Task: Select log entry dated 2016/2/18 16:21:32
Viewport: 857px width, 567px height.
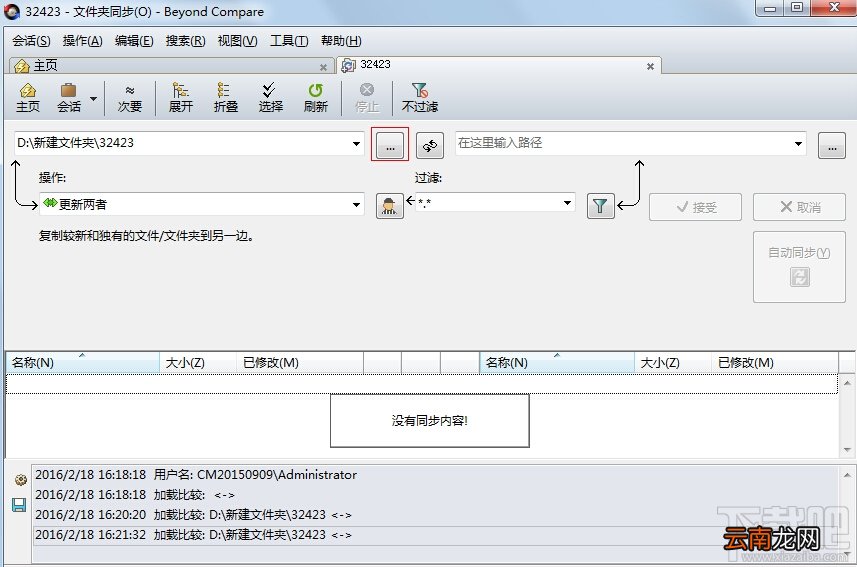Action: point(436,535)
